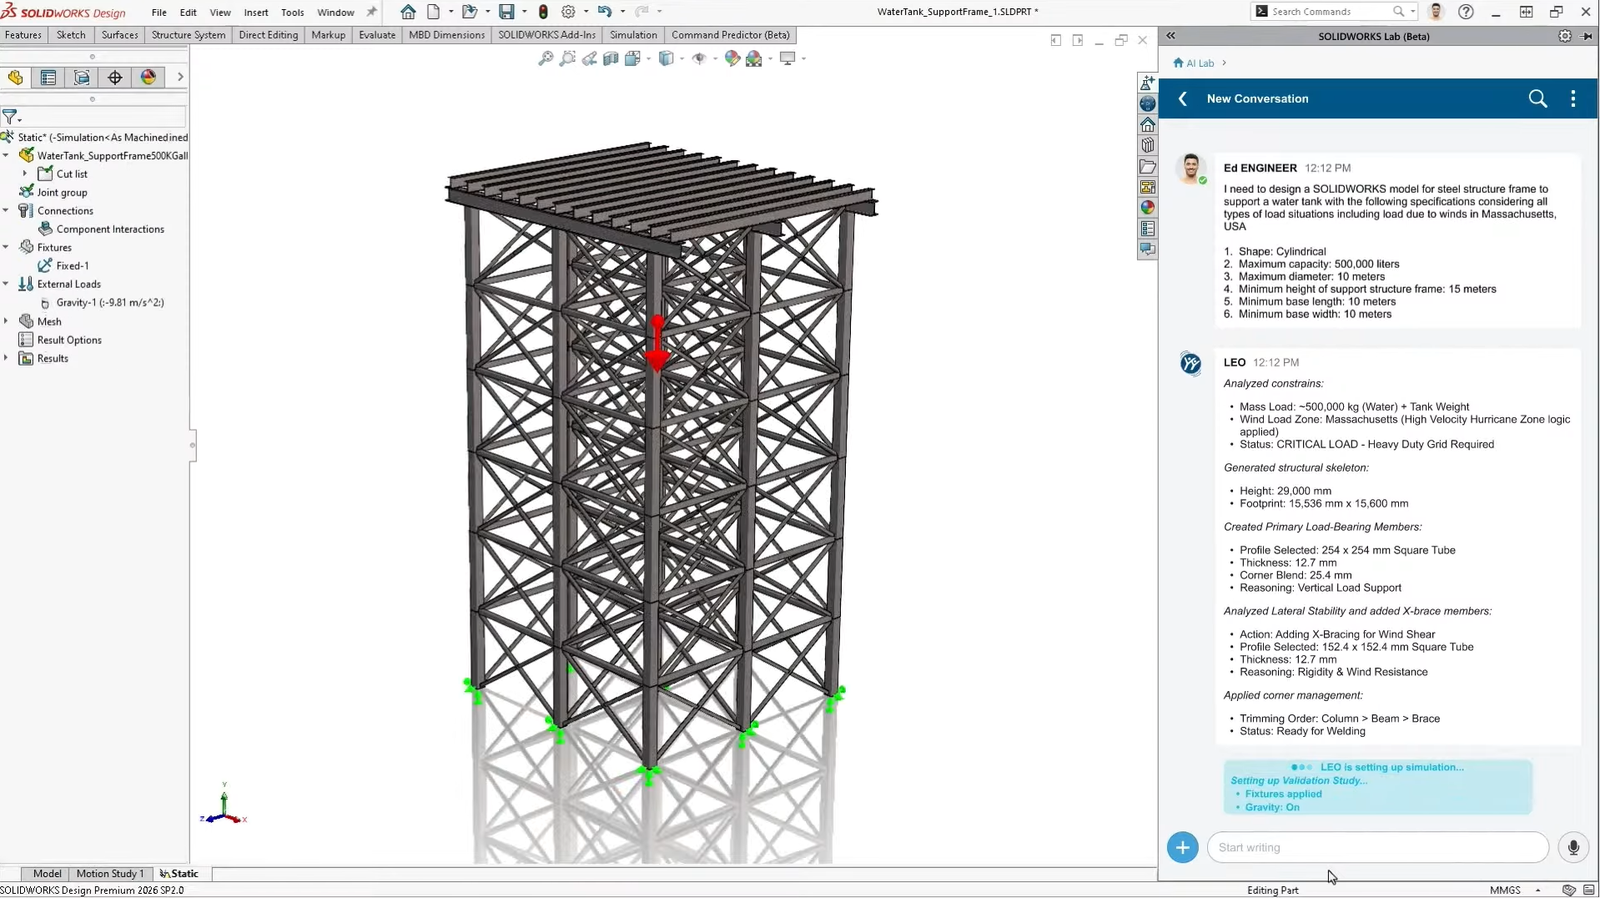Open the File menu
The image size is (1600, 898).
[x=159, y=12]
